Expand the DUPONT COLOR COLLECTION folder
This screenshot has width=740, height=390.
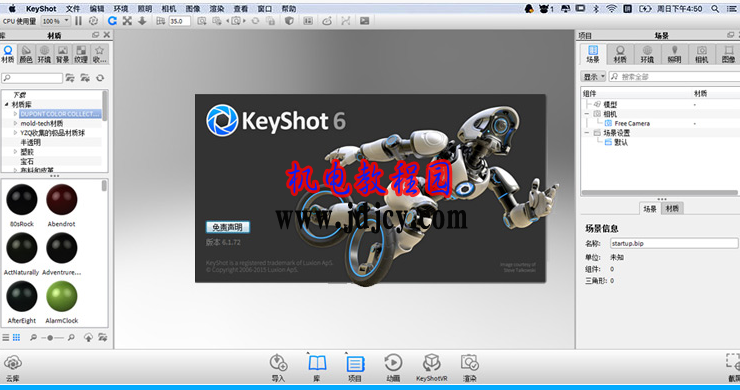(x=15, y=114)
